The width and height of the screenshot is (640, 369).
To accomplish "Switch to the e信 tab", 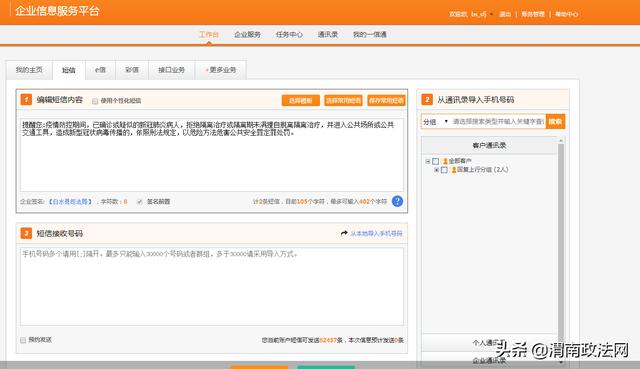I will [100, 70].
